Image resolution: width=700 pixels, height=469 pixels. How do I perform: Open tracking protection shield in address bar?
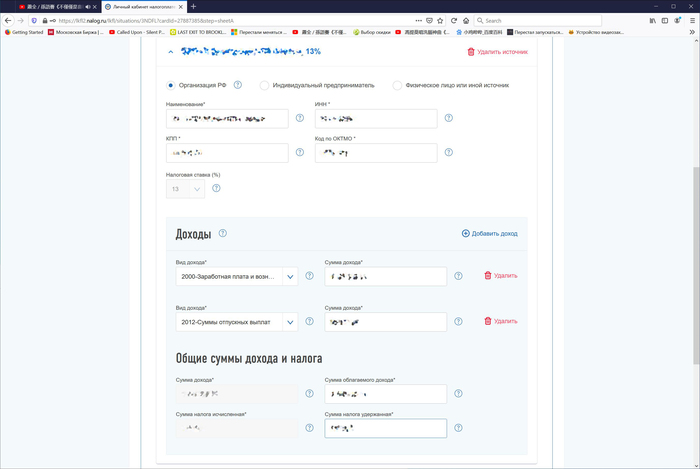coord(34,21)
